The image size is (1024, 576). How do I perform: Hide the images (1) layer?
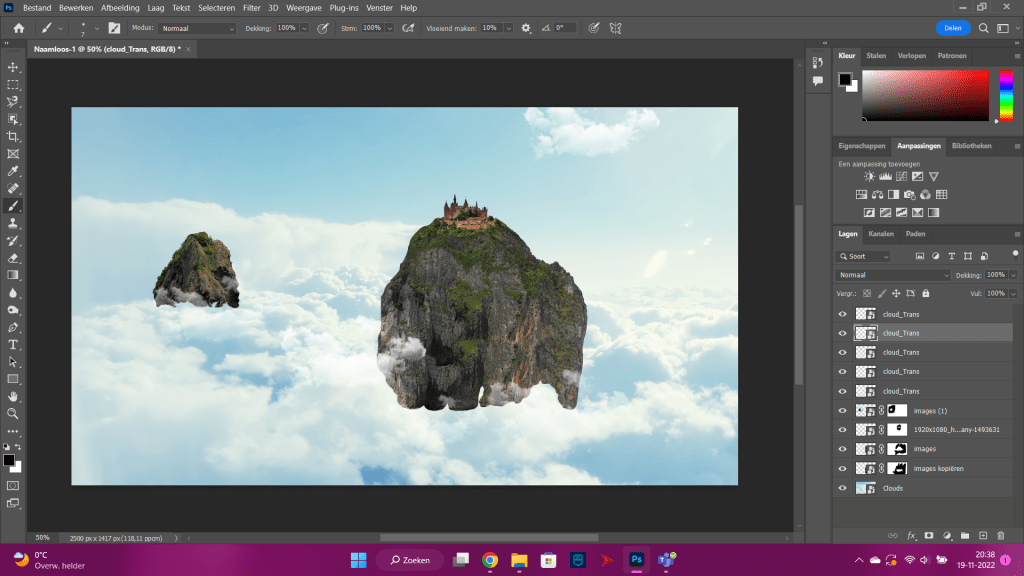pos(842,411)
